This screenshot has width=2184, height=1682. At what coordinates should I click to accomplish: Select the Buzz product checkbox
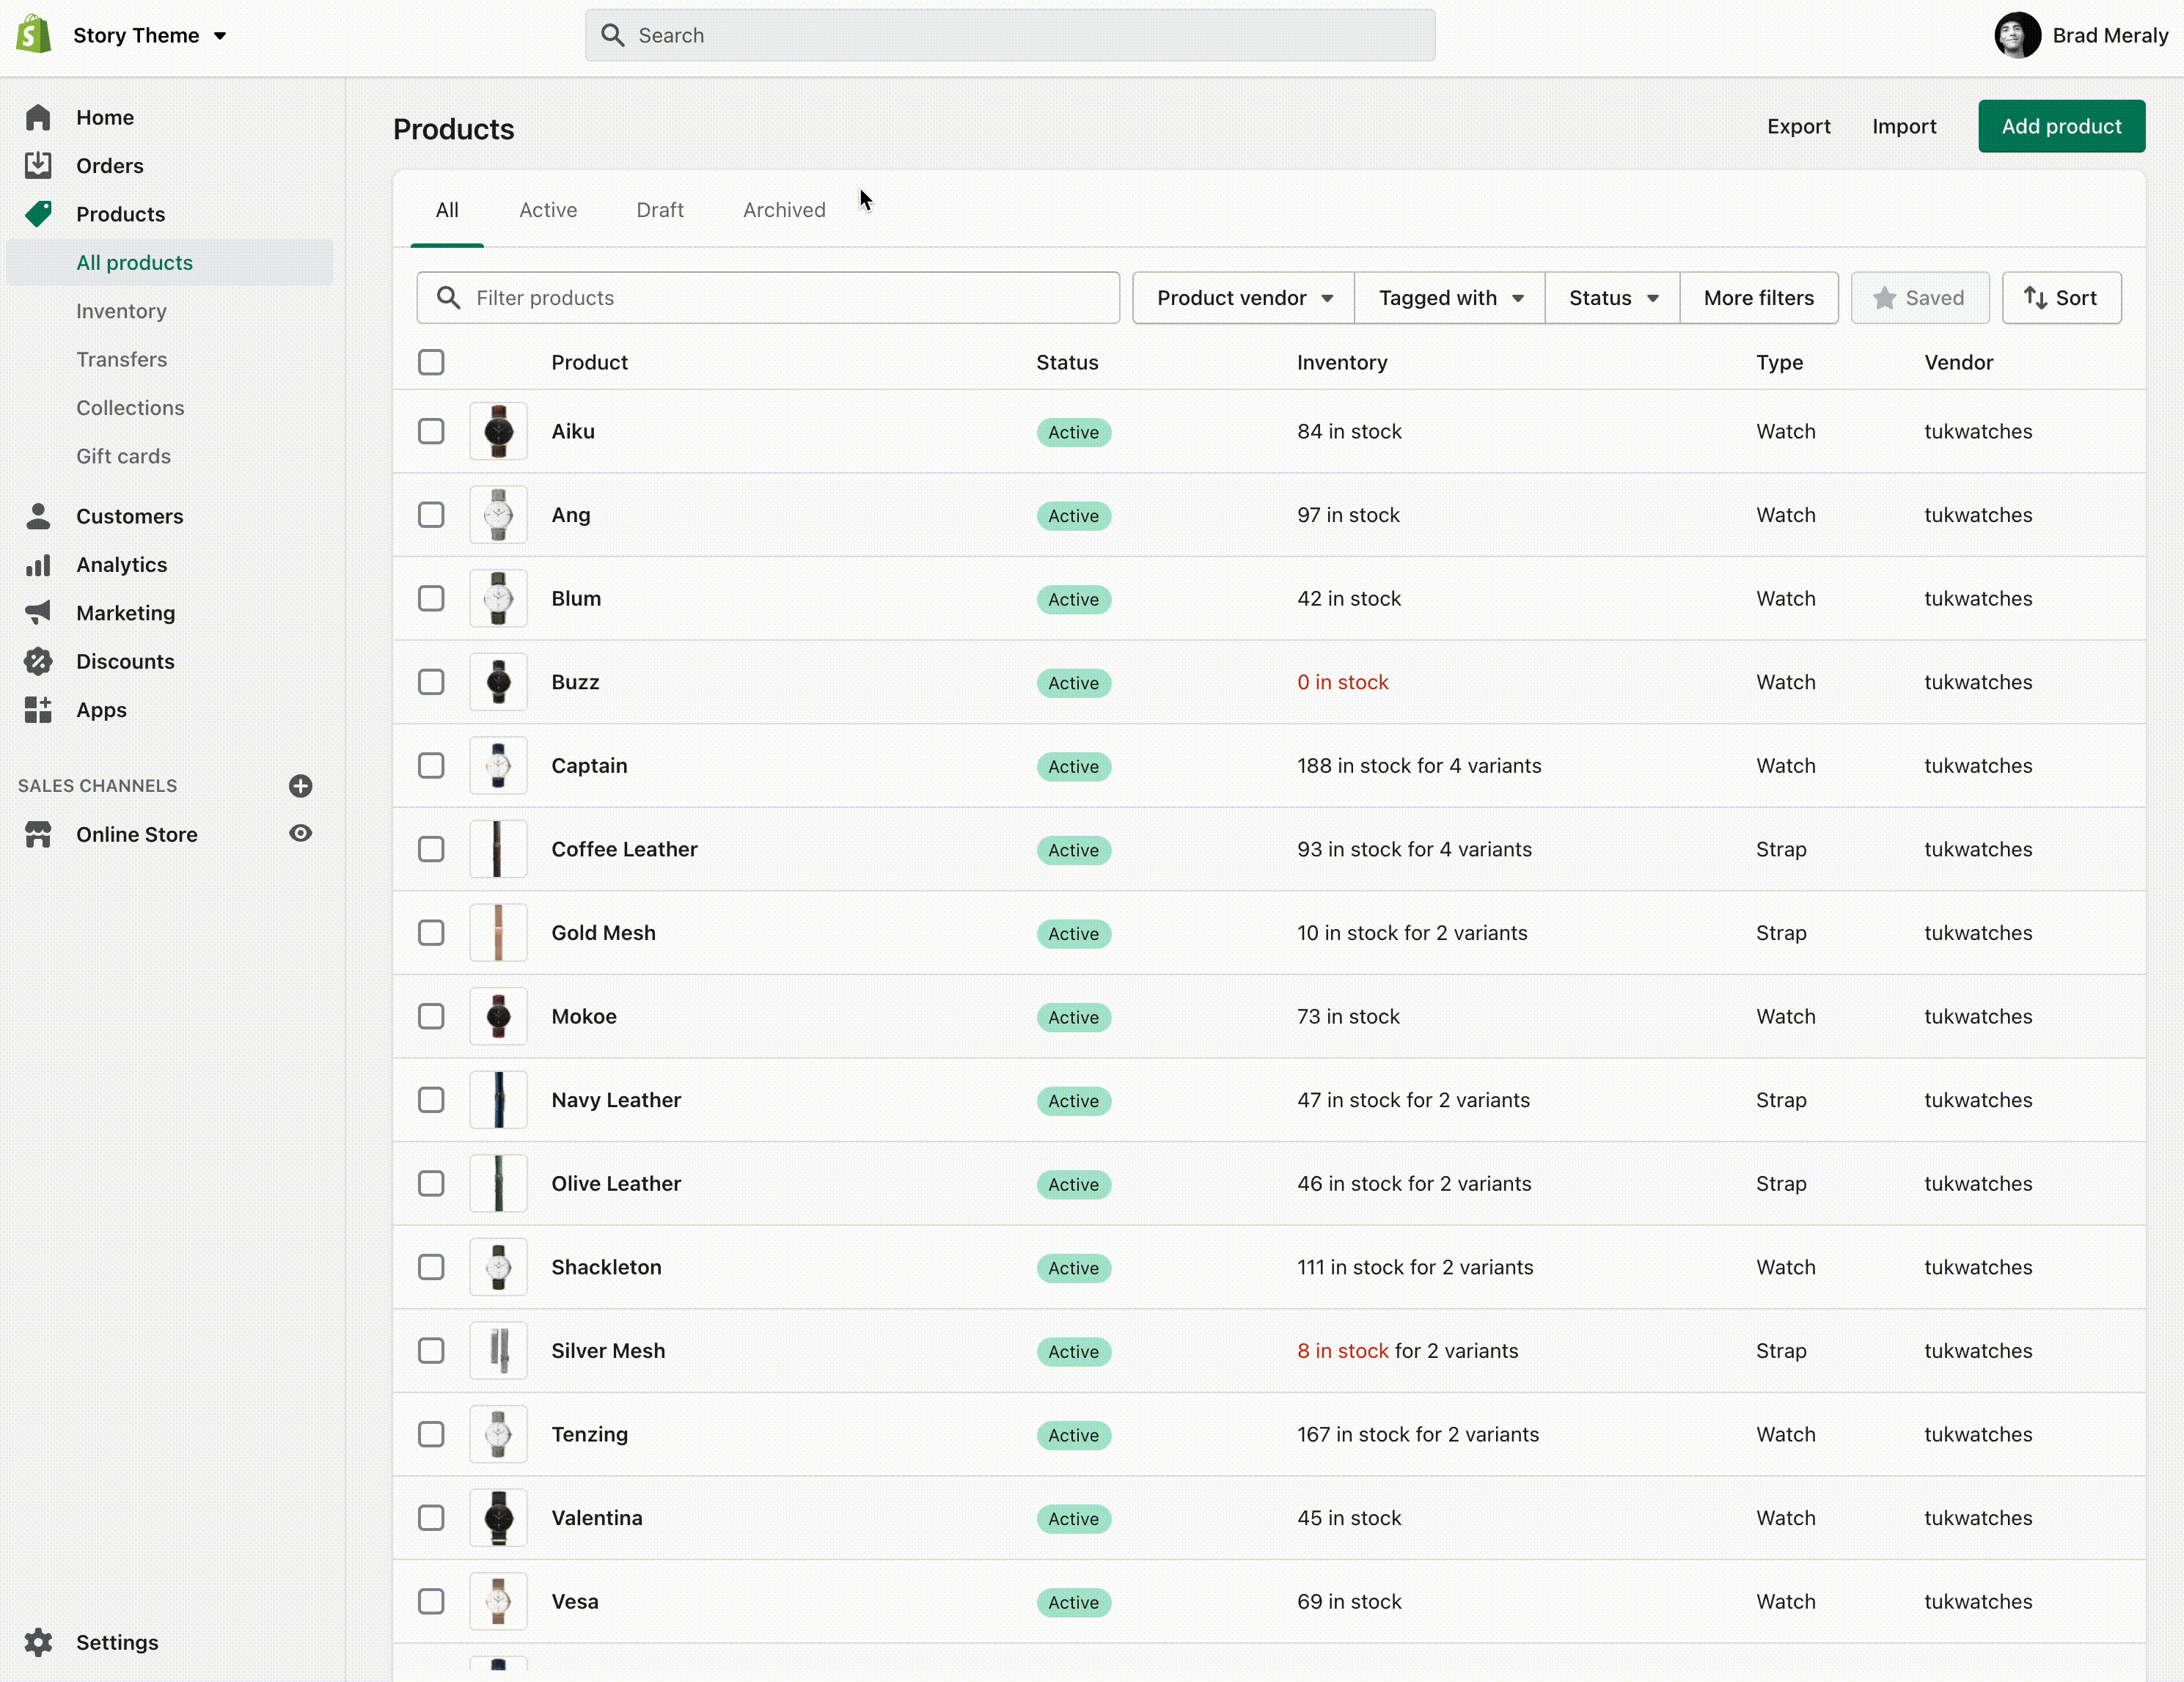431,682
